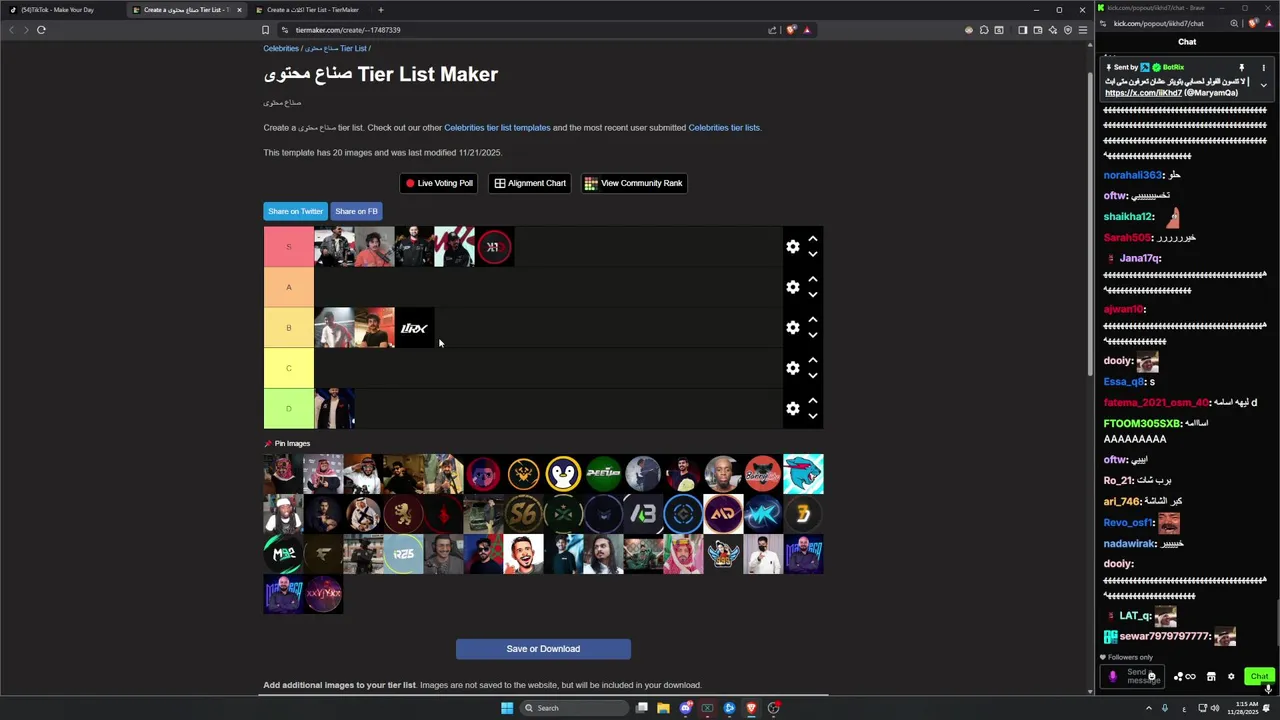
Task: Share tier list on FB
Action: (x=356, y=211)
